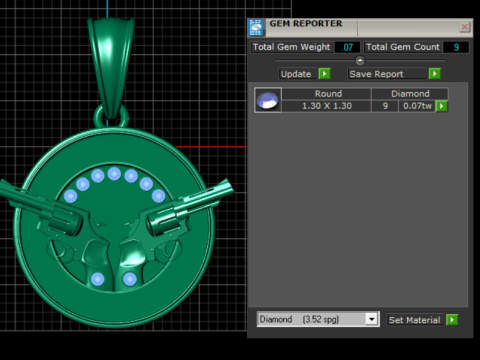Click green arrow next to Update
The height and width of the screenshot is (360, 480).
(x=324, y=74)
